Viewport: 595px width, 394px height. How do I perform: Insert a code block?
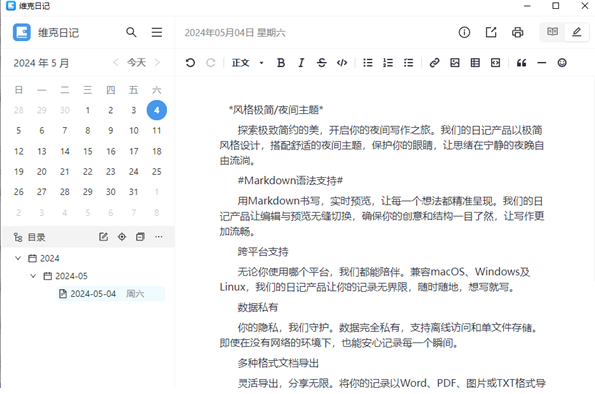click(x=495, y=63)
